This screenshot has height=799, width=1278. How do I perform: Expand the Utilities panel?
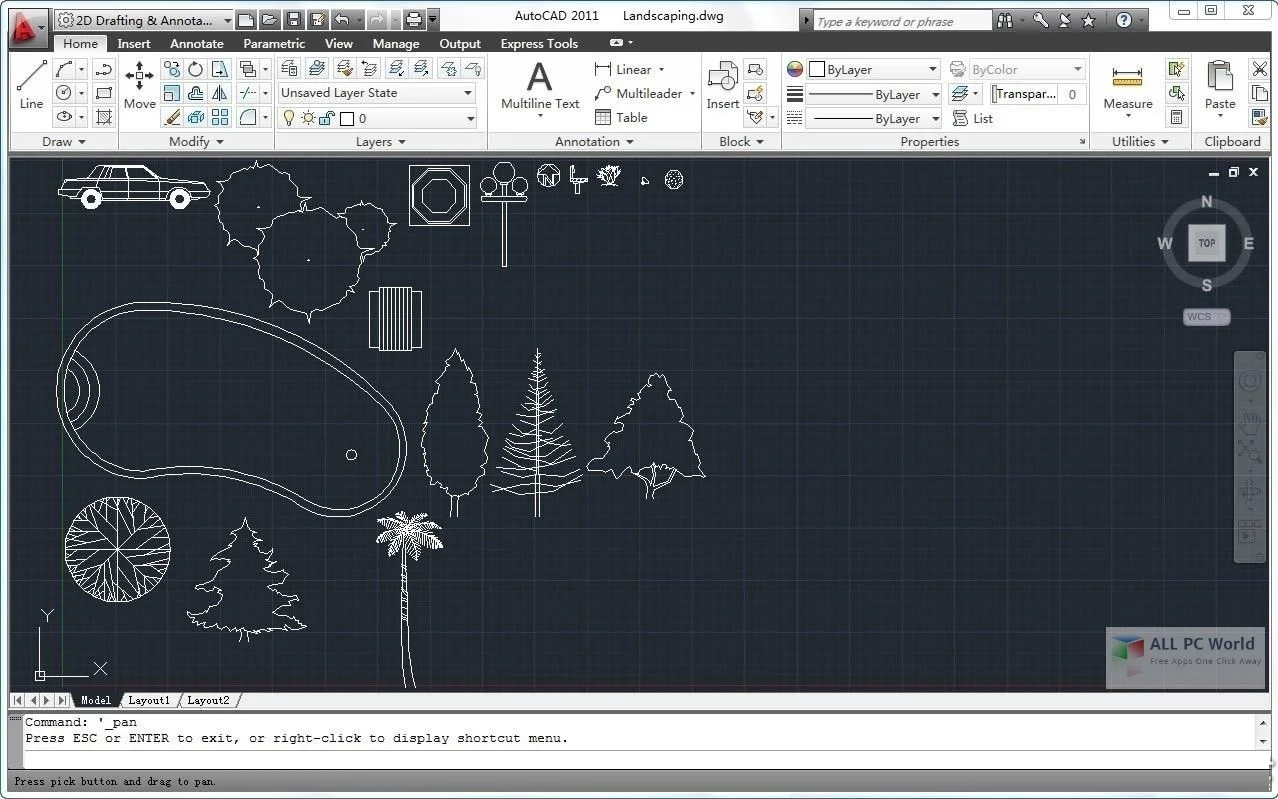point(1140,142)
